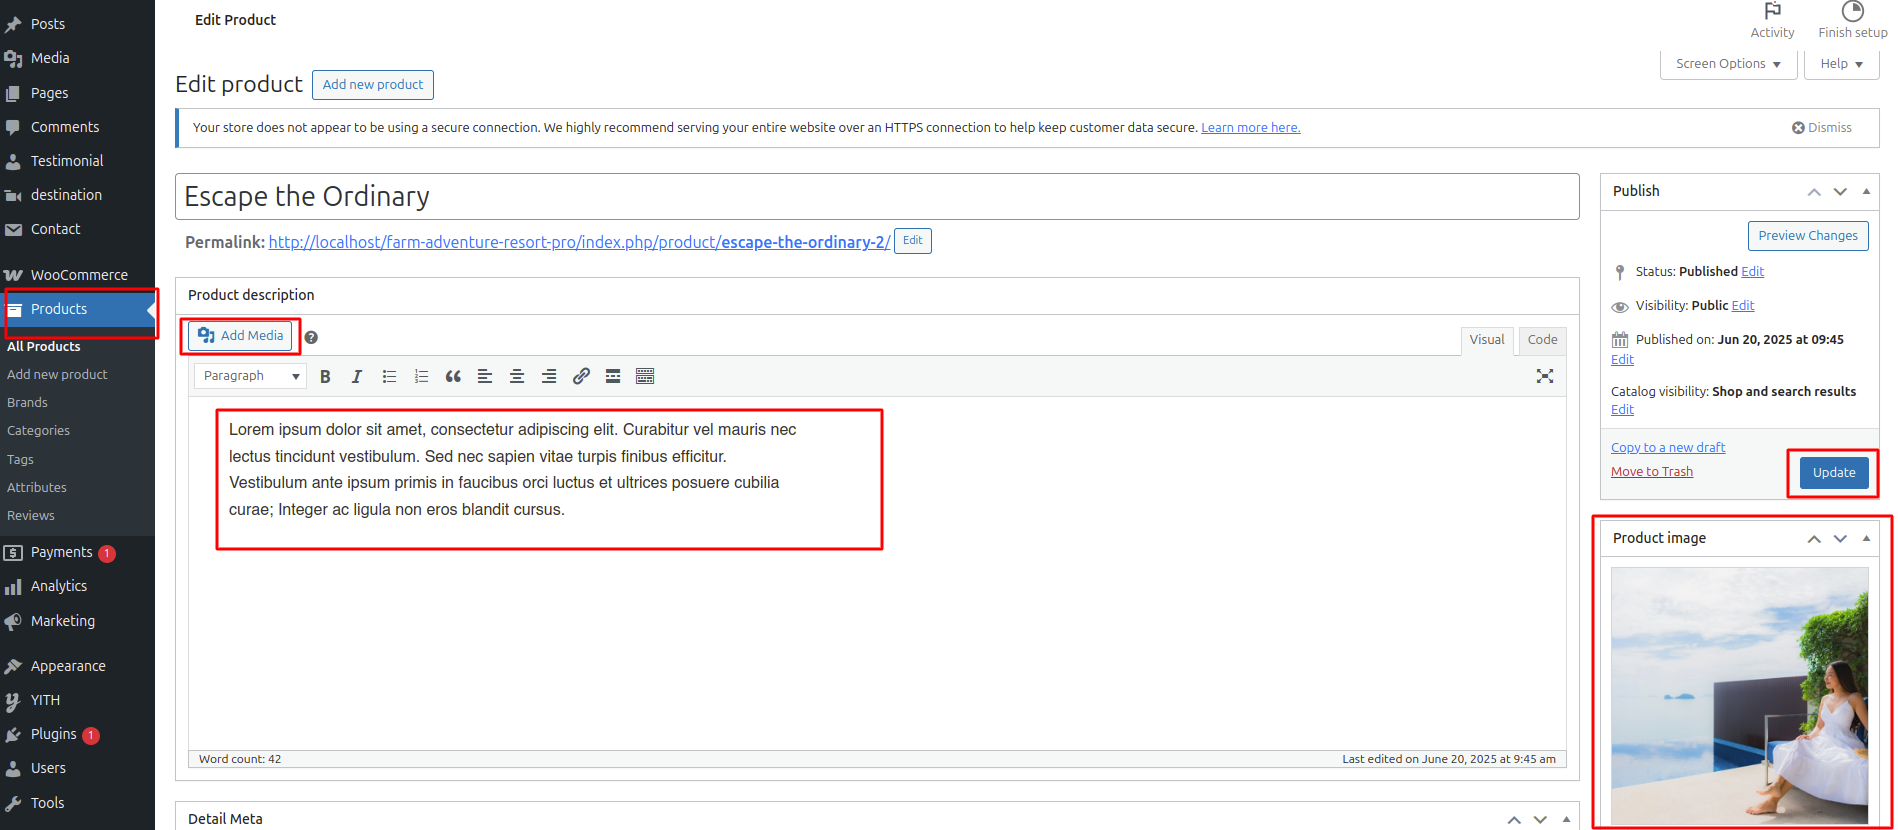The image size is (1898, 830).
Task: Enter distraction-free fullscreen editor mode
Action: point(1545,376)
